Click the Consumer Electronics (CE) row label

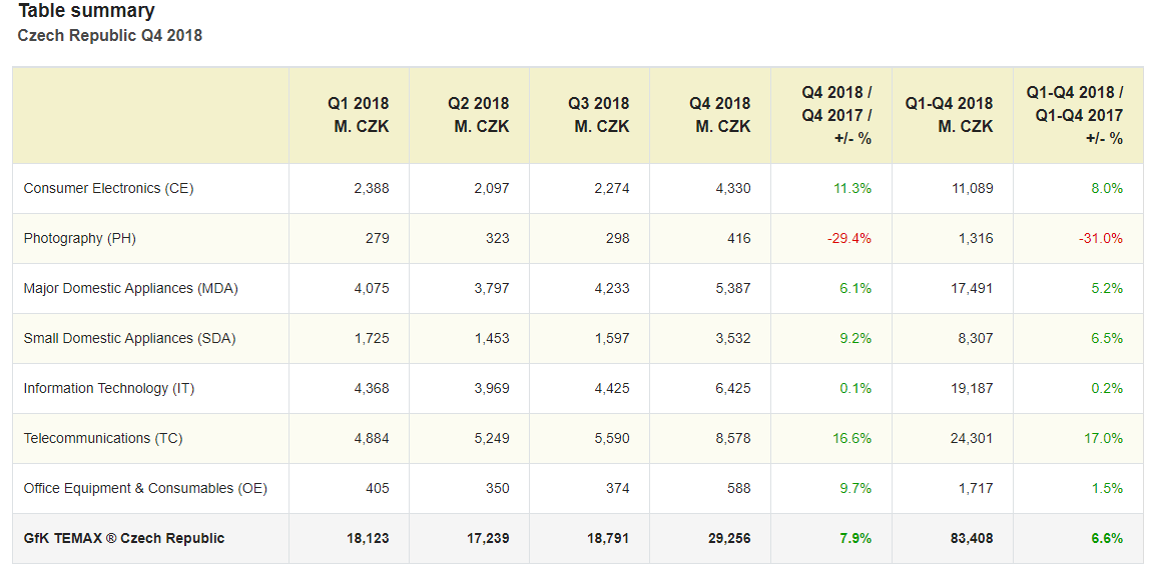point(108,188)
